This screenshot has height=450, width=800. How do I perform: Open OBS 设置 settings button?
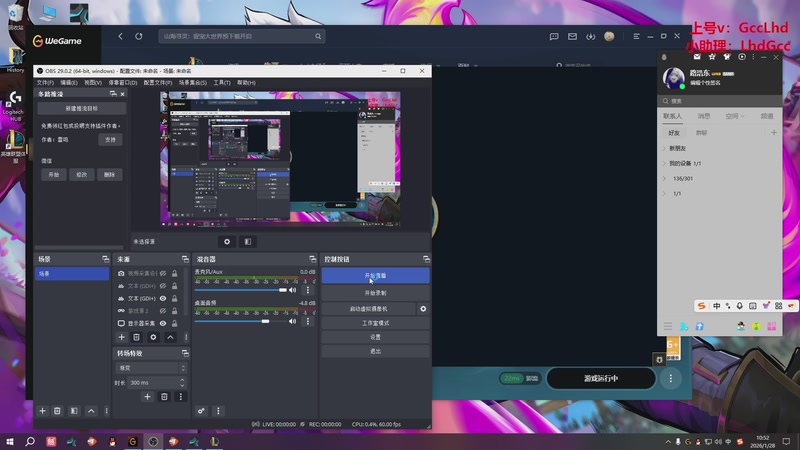tap(376, 337)
